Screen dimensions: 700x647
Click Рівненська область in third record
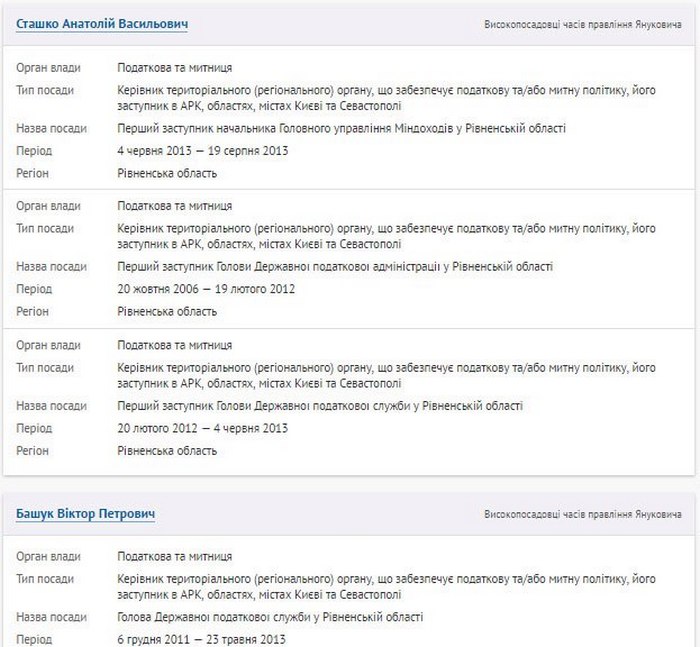coord(167,451)
